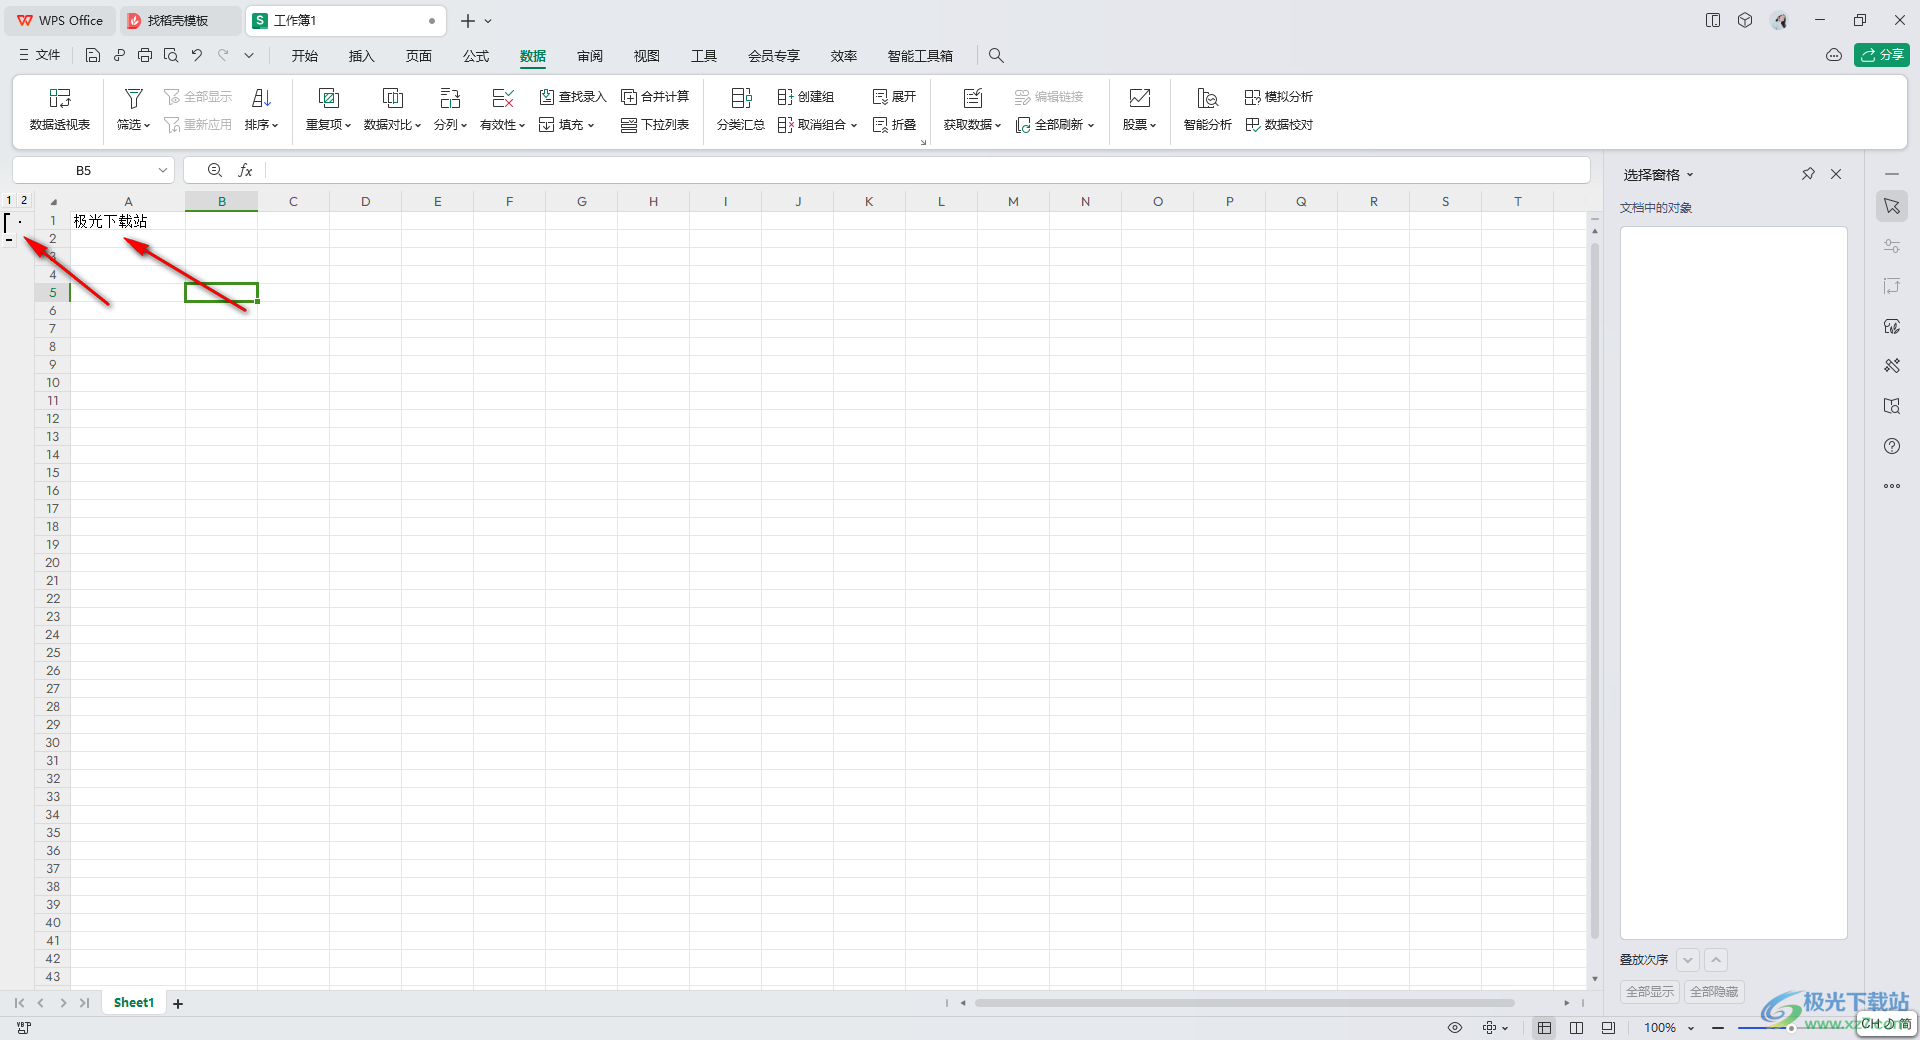
Task: Click the 股票 stocks icon
Action: click(1139, 98)
